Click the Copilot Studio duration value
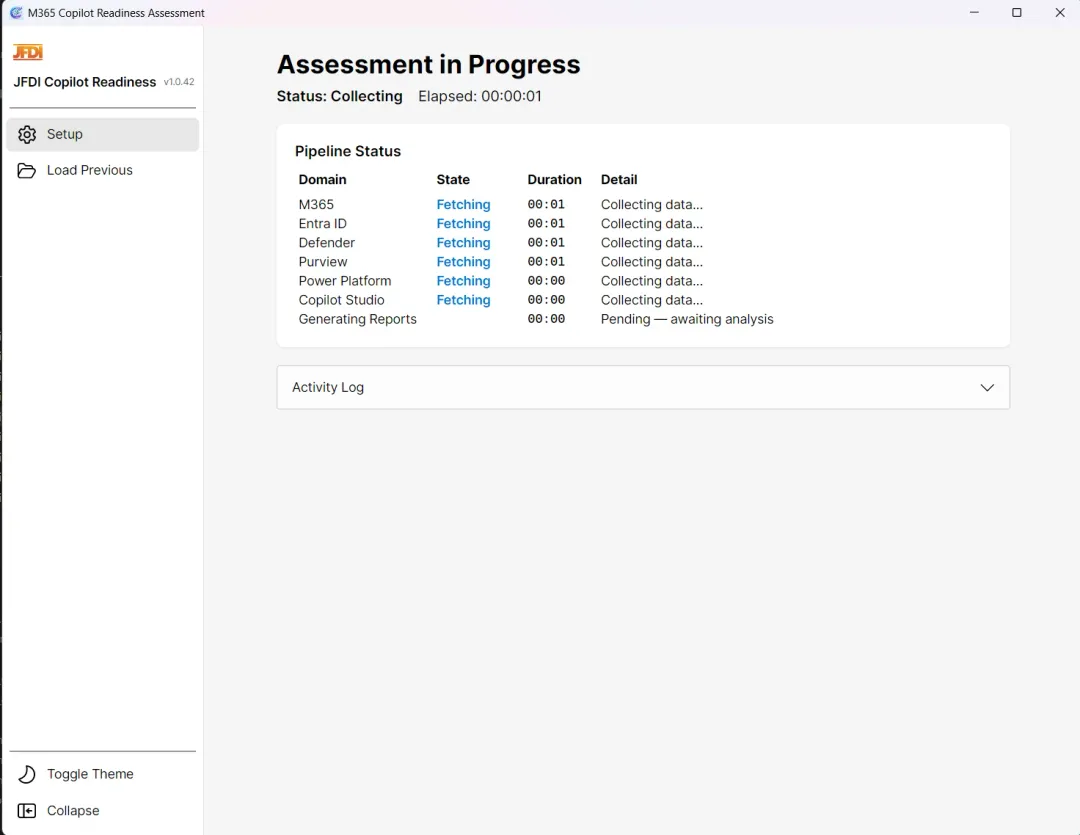 click(x=546, y=300)
